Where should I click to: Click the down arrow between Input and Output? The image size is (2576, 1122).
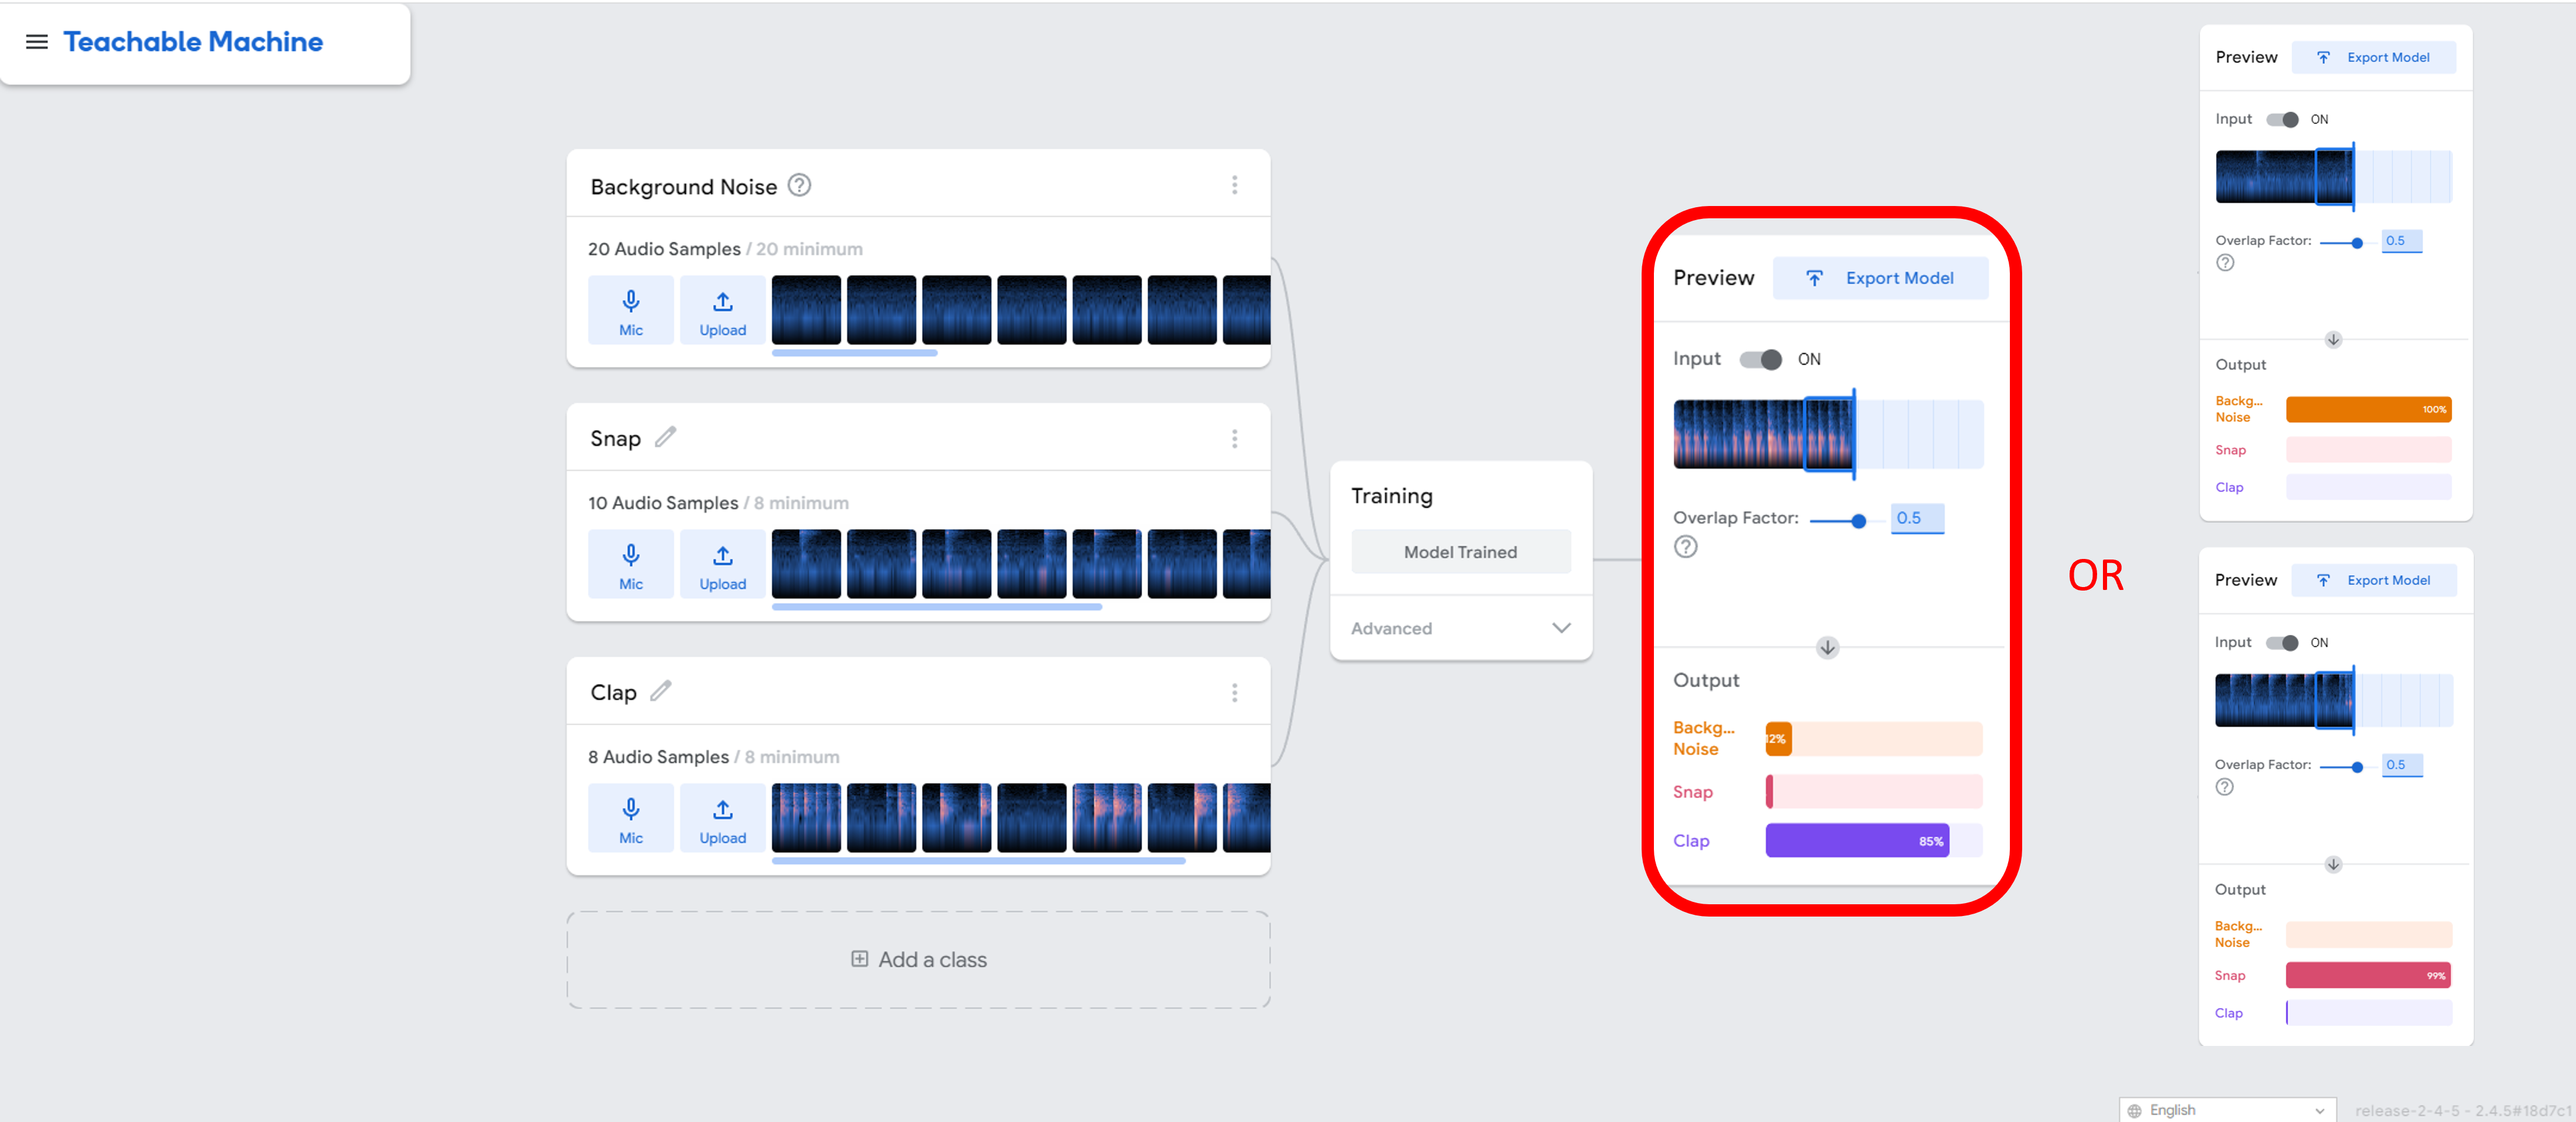1827,648
